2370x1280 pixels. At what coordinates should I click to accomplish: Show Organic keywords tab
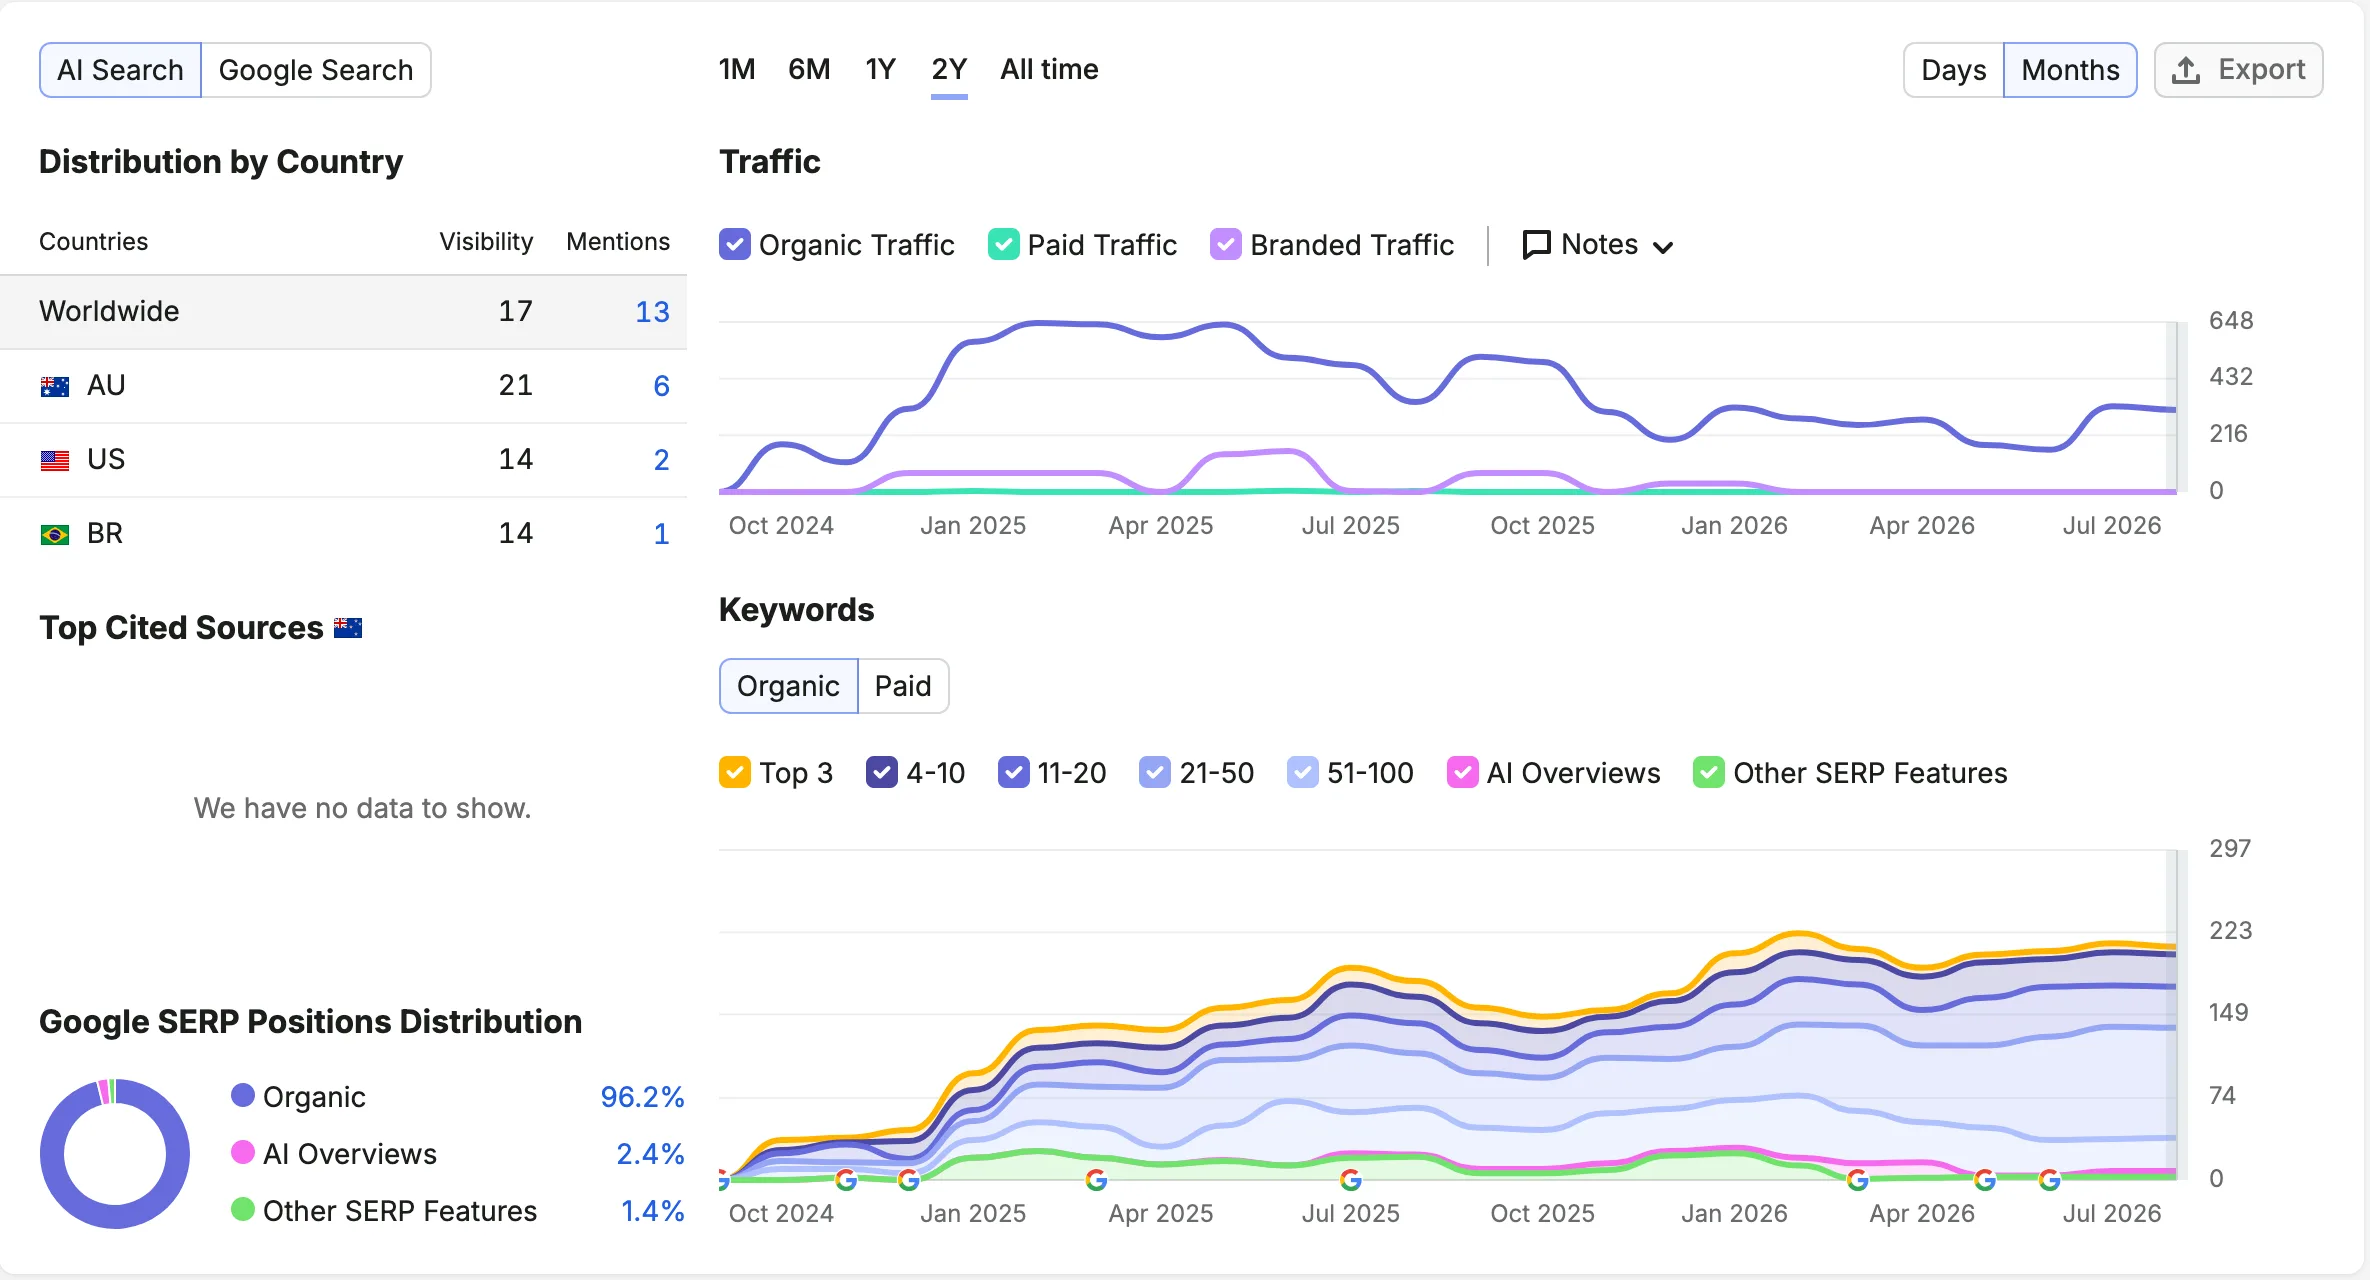788,686
